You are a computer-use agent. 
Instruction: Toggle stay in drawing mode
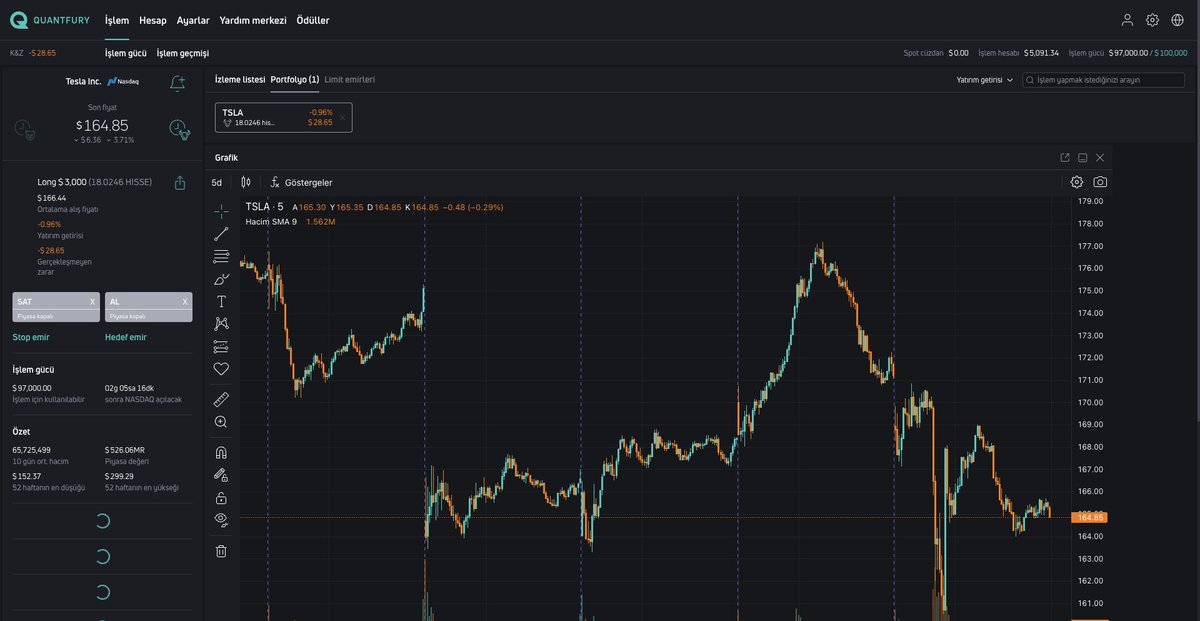point(221,475)
